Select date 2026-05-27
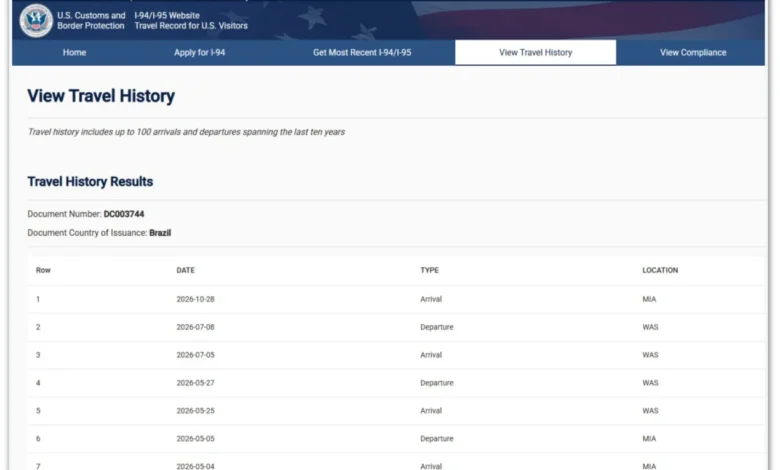 pos(195,382)
